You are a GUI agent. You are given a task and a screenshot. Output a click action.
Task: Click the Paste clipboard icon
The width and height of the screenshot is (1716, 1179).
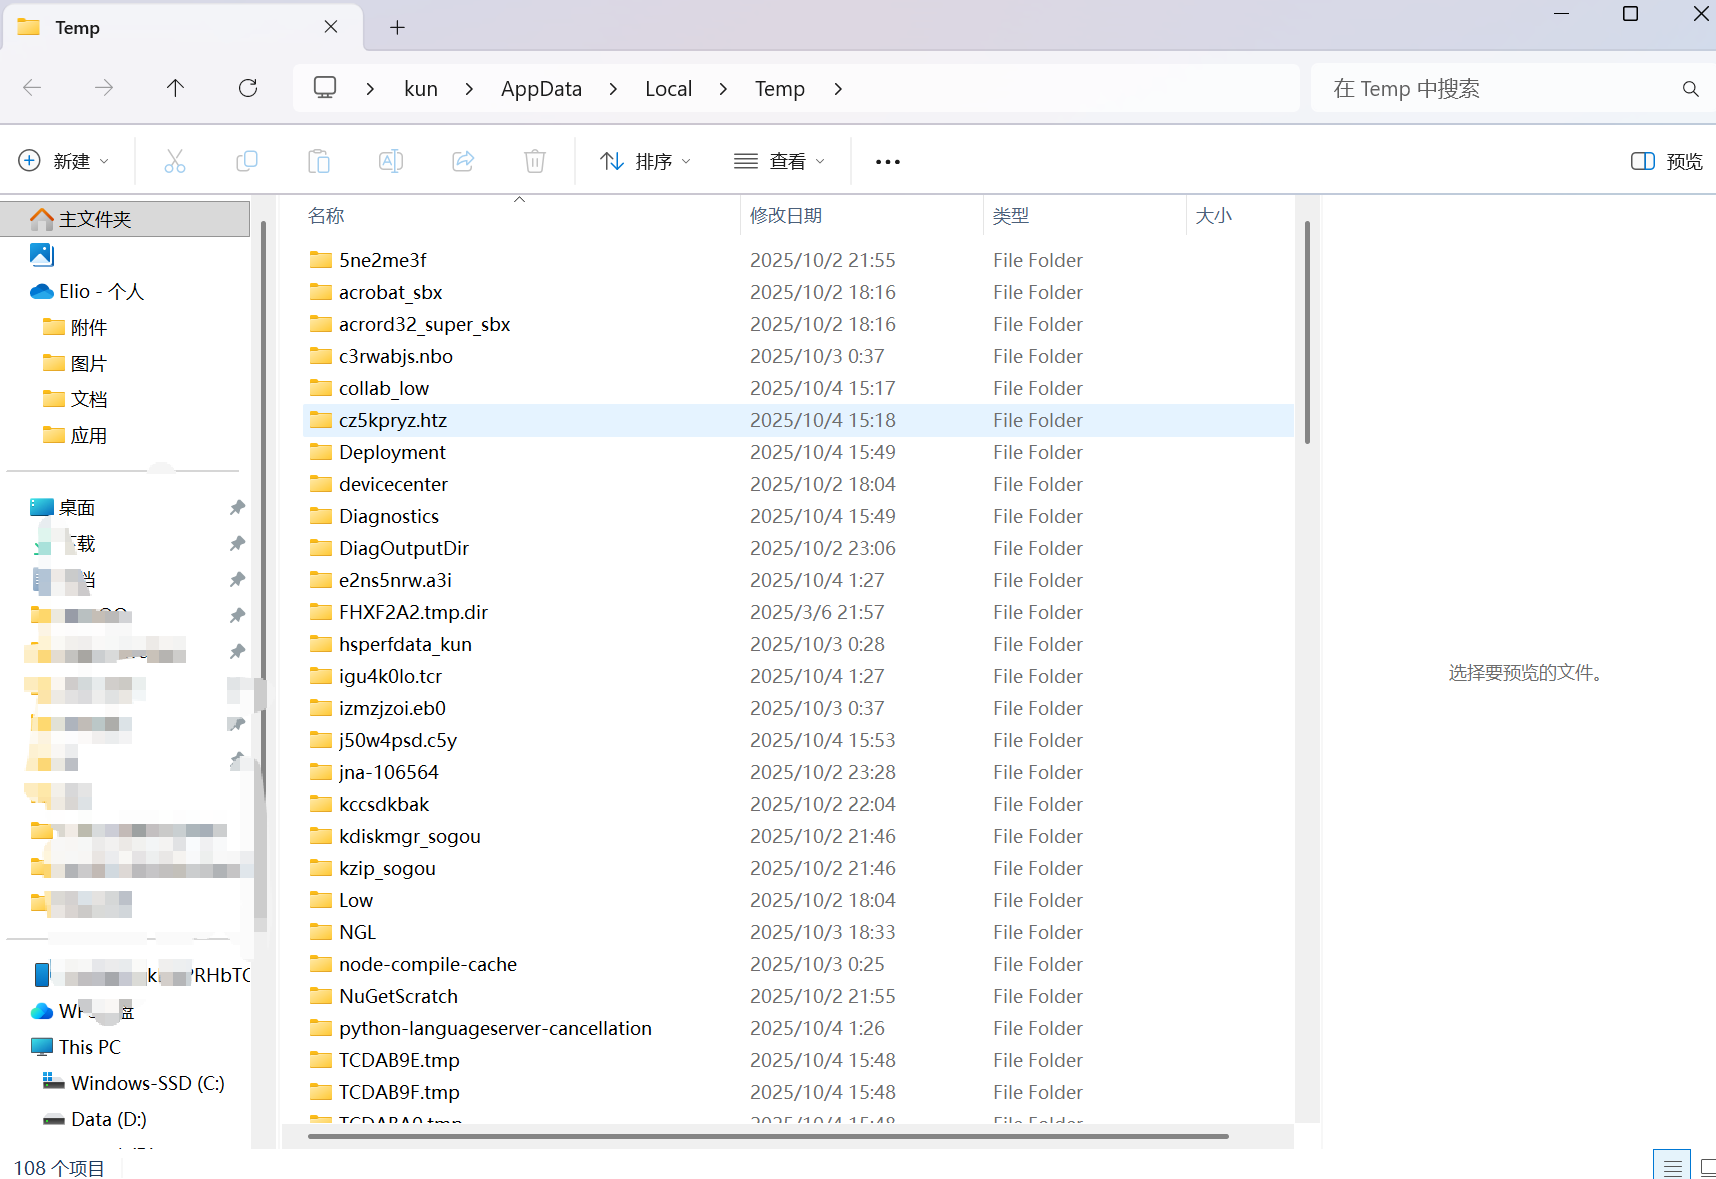pos(319,161)
